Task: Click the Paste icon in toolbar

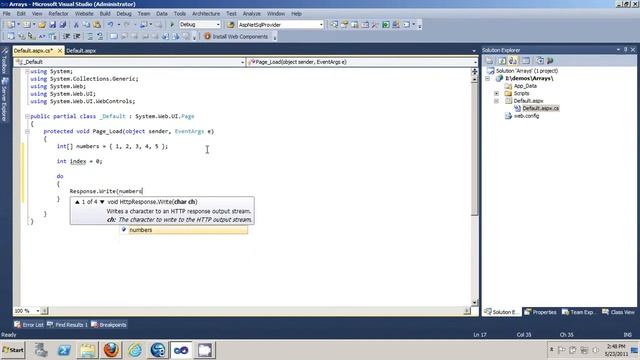Action: pos(97,25)
